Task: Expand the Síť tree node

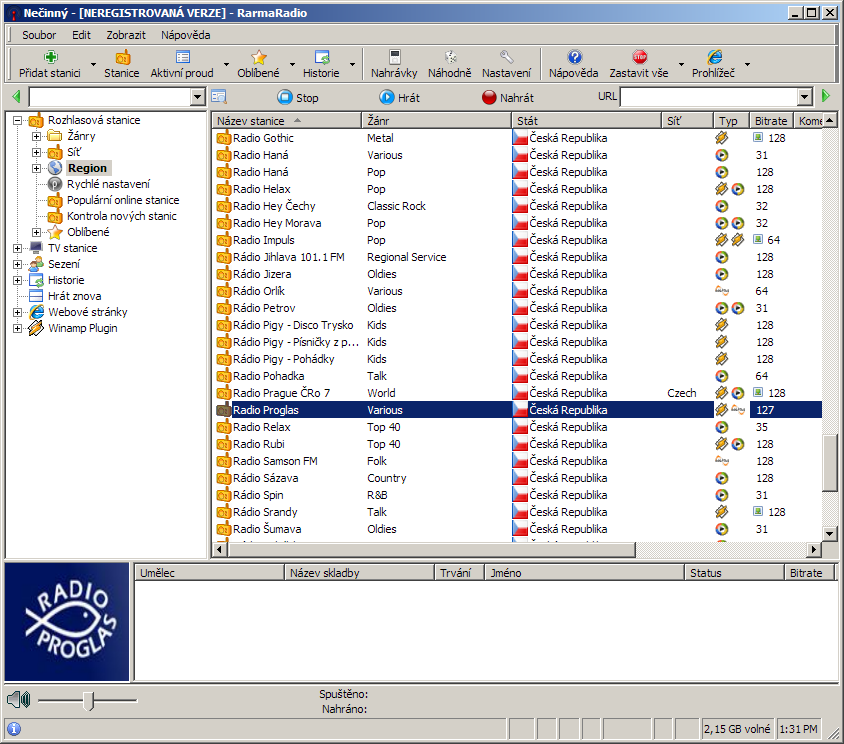Action: point(36,152)
